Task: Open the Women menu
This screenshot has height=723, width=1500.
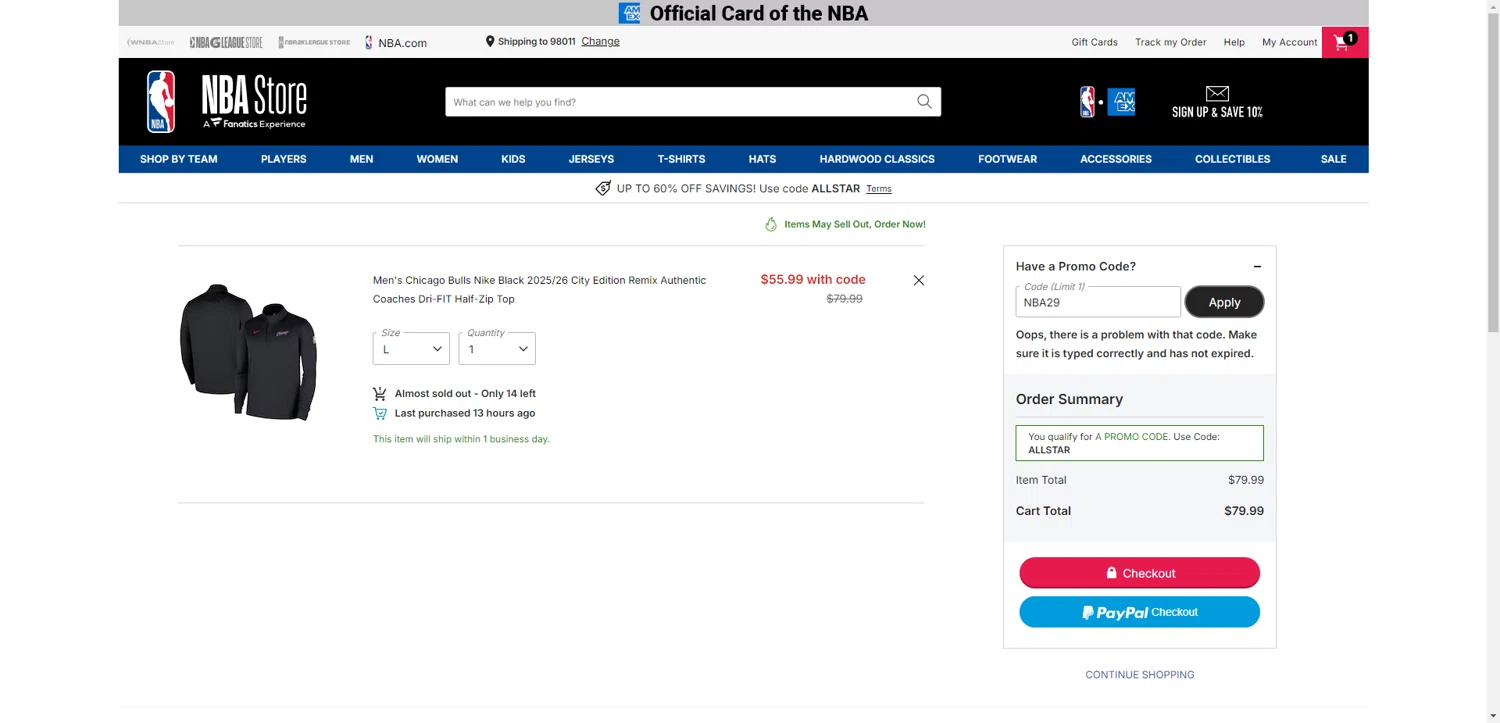Action: [437, 159]
